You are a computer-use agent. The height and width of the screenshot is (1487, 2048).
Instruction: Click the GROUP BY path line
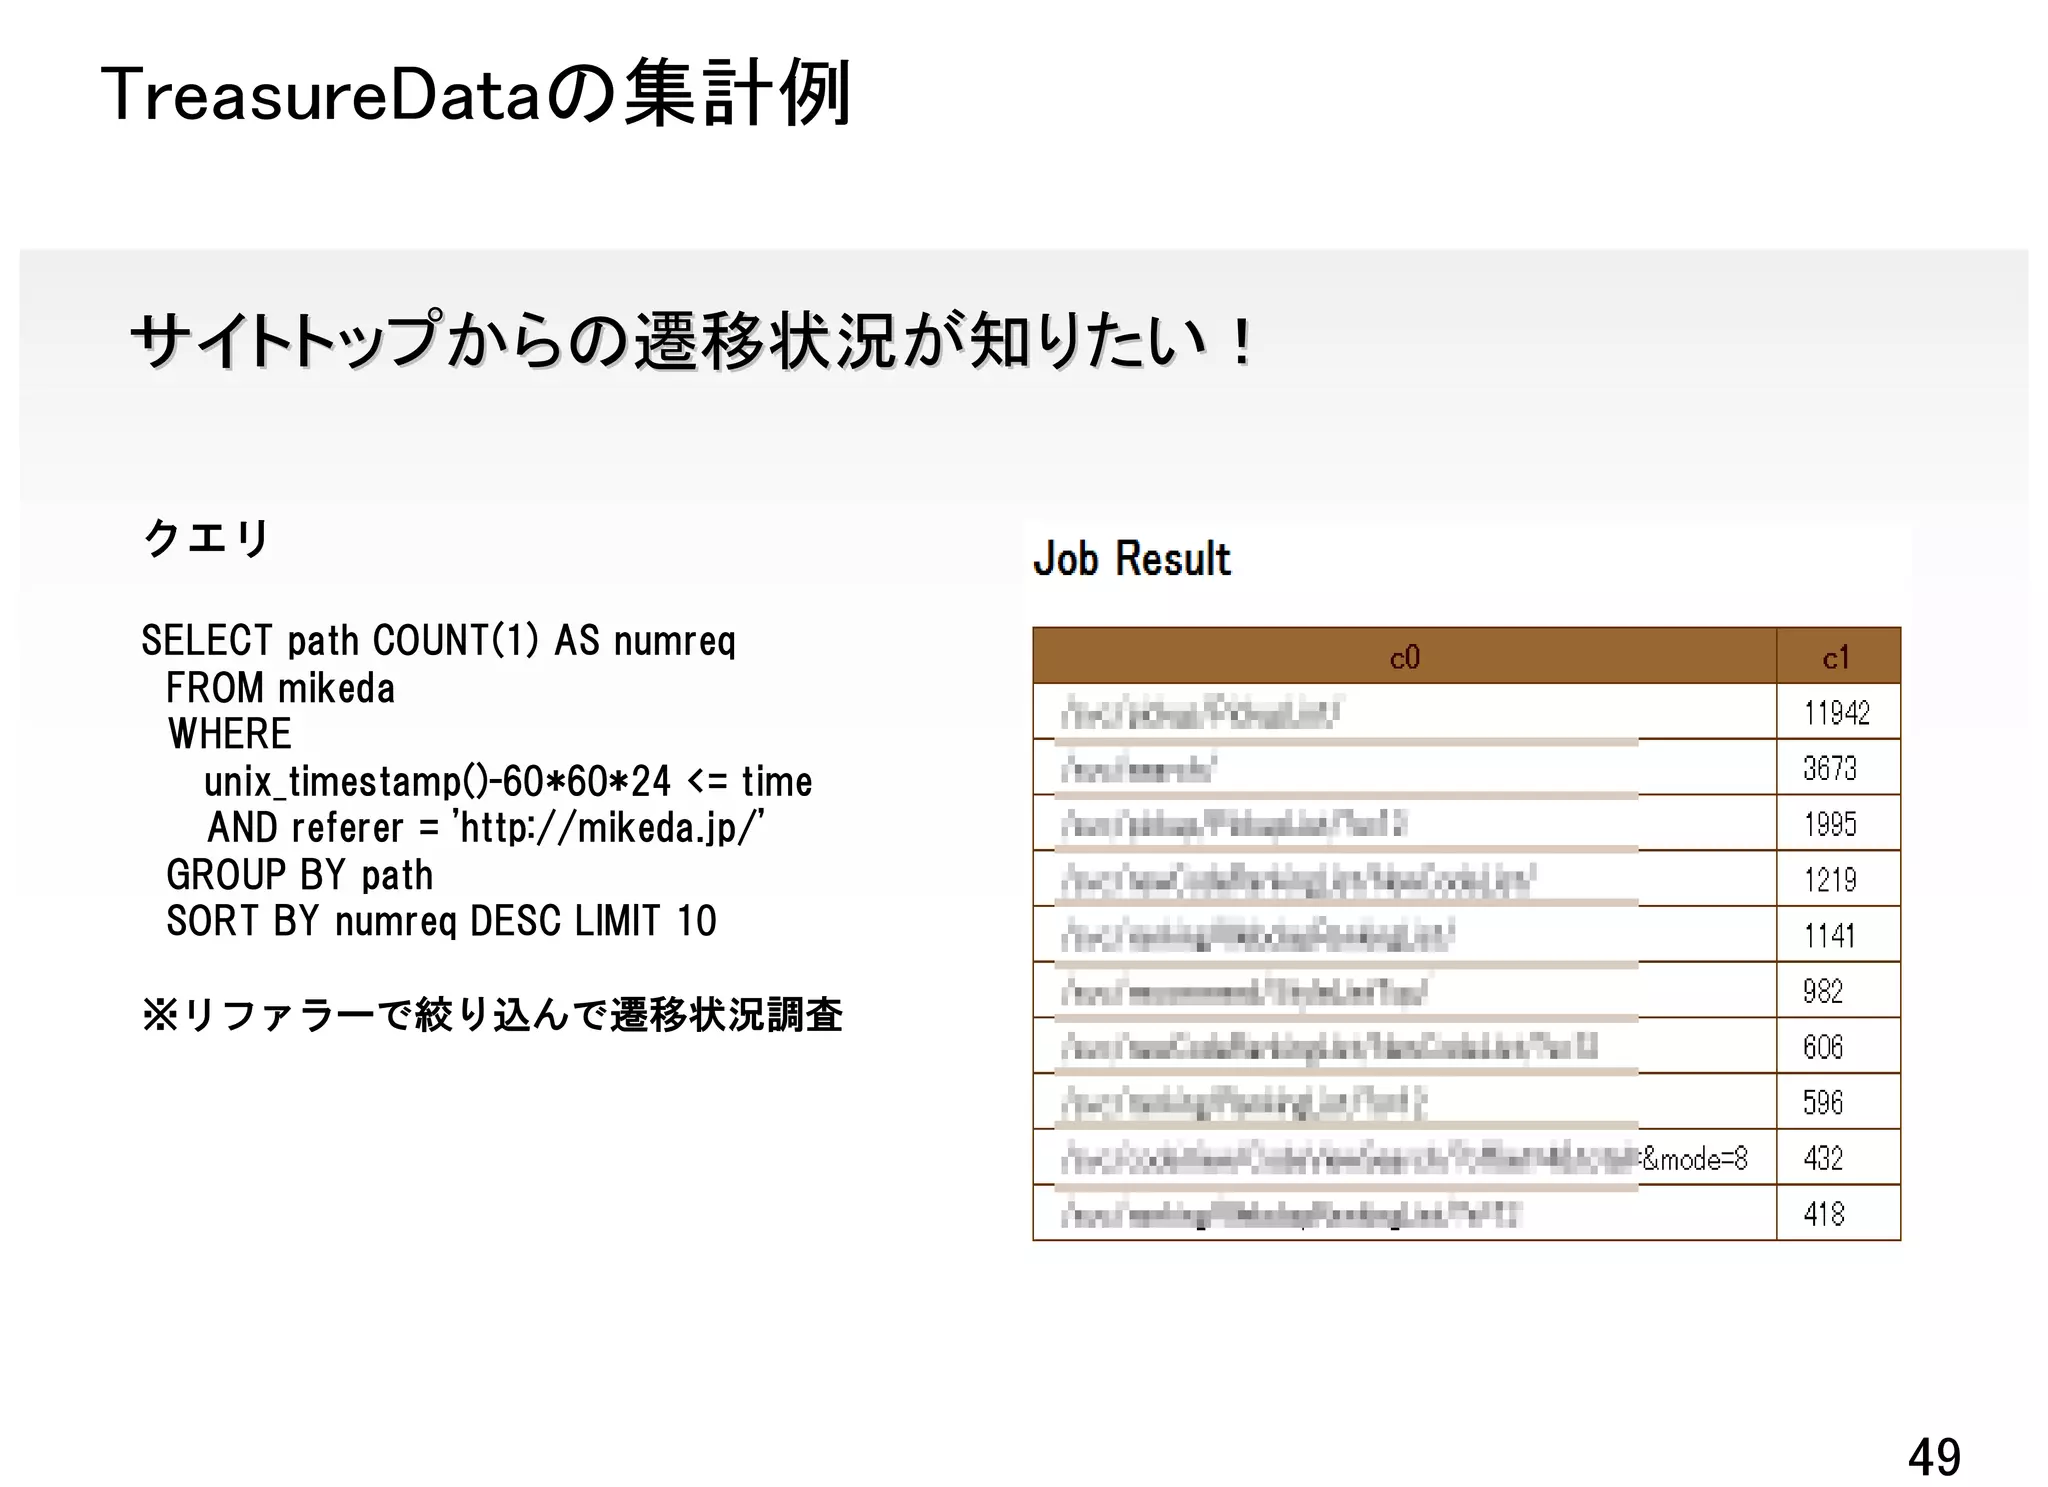[300, 875]
